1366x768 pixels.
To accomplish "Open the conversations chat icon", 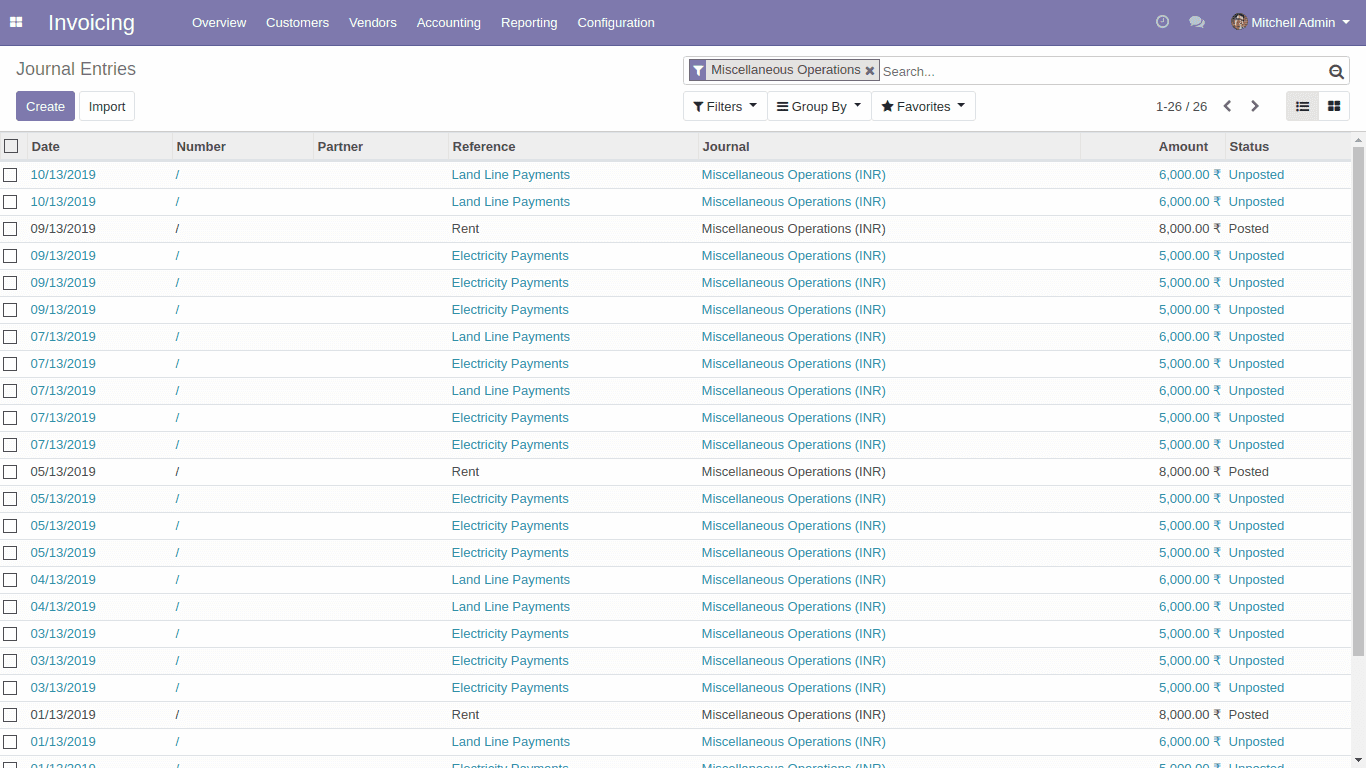I will [1197, 22].
